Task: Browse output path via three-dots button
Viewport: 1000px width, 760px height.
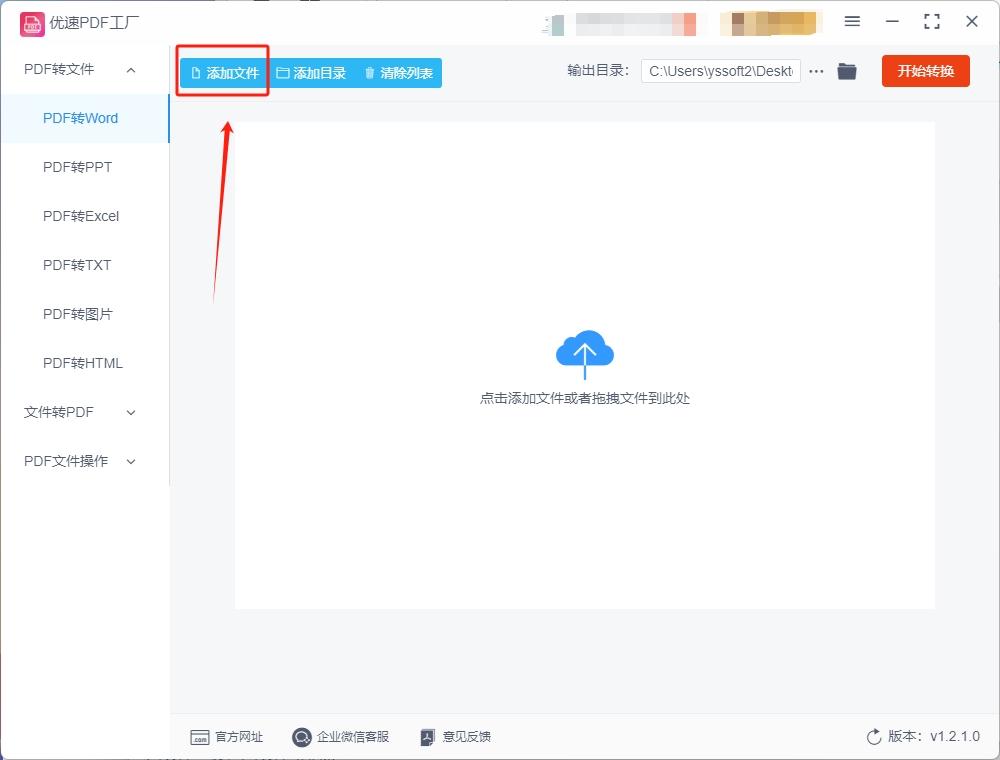Action: 816,71
